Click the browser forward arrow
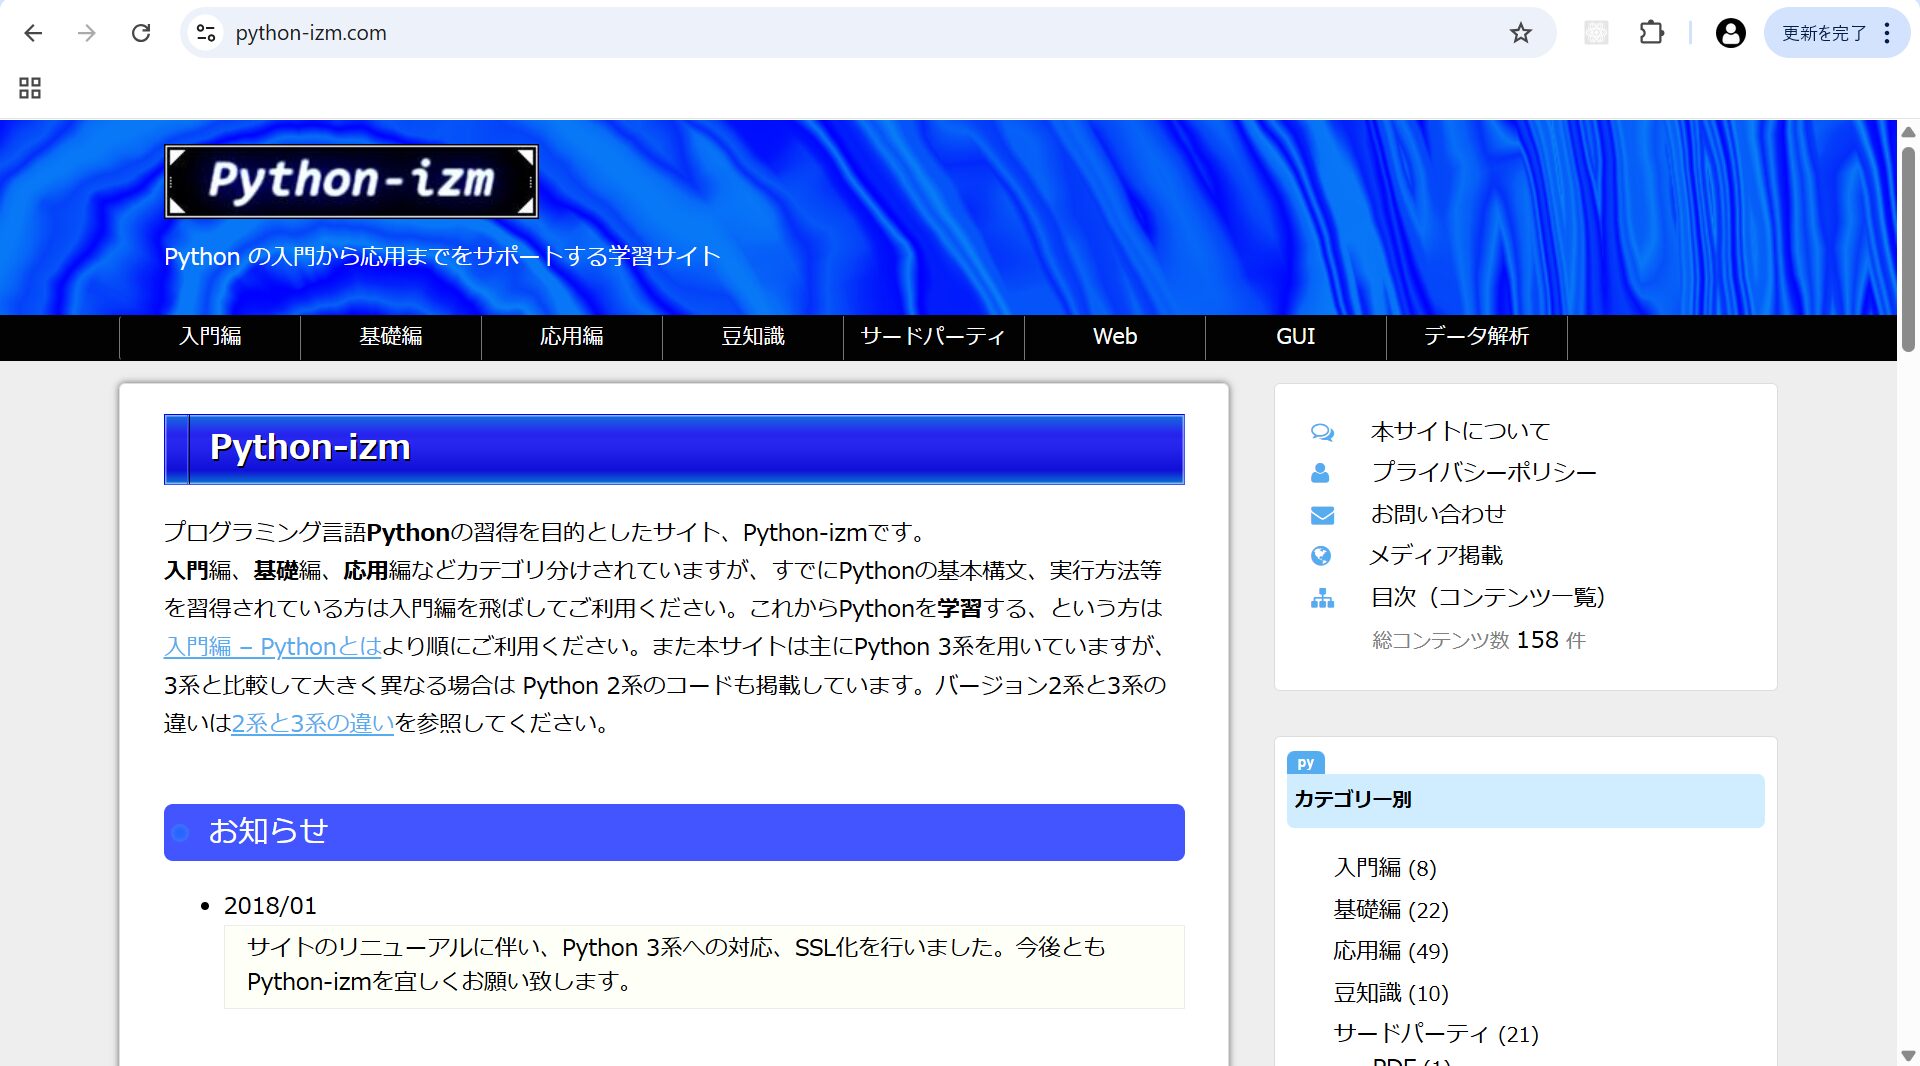 pyautogui.click(x=87, y=33)
